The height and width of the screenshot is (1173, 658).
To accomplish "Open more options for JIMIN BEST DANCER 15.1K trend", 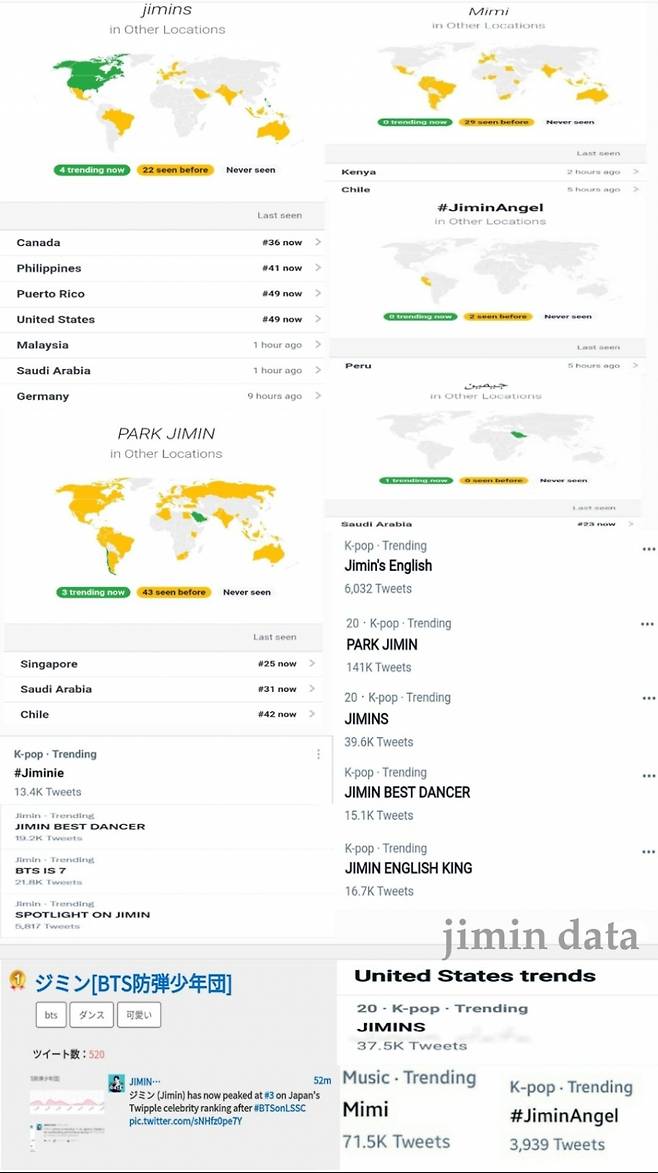I will [648, 776].
